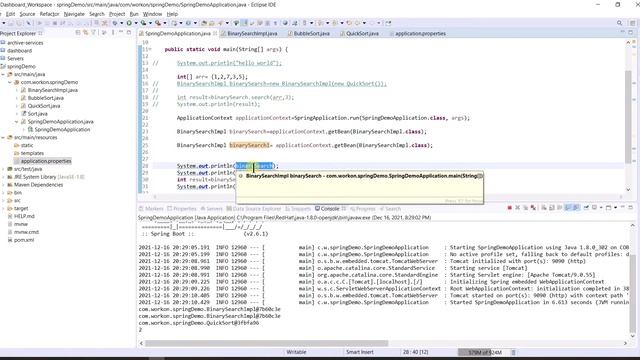Click ApplicationContext code line 21
This screenshot has width=640, height=360.
[323, 118]
